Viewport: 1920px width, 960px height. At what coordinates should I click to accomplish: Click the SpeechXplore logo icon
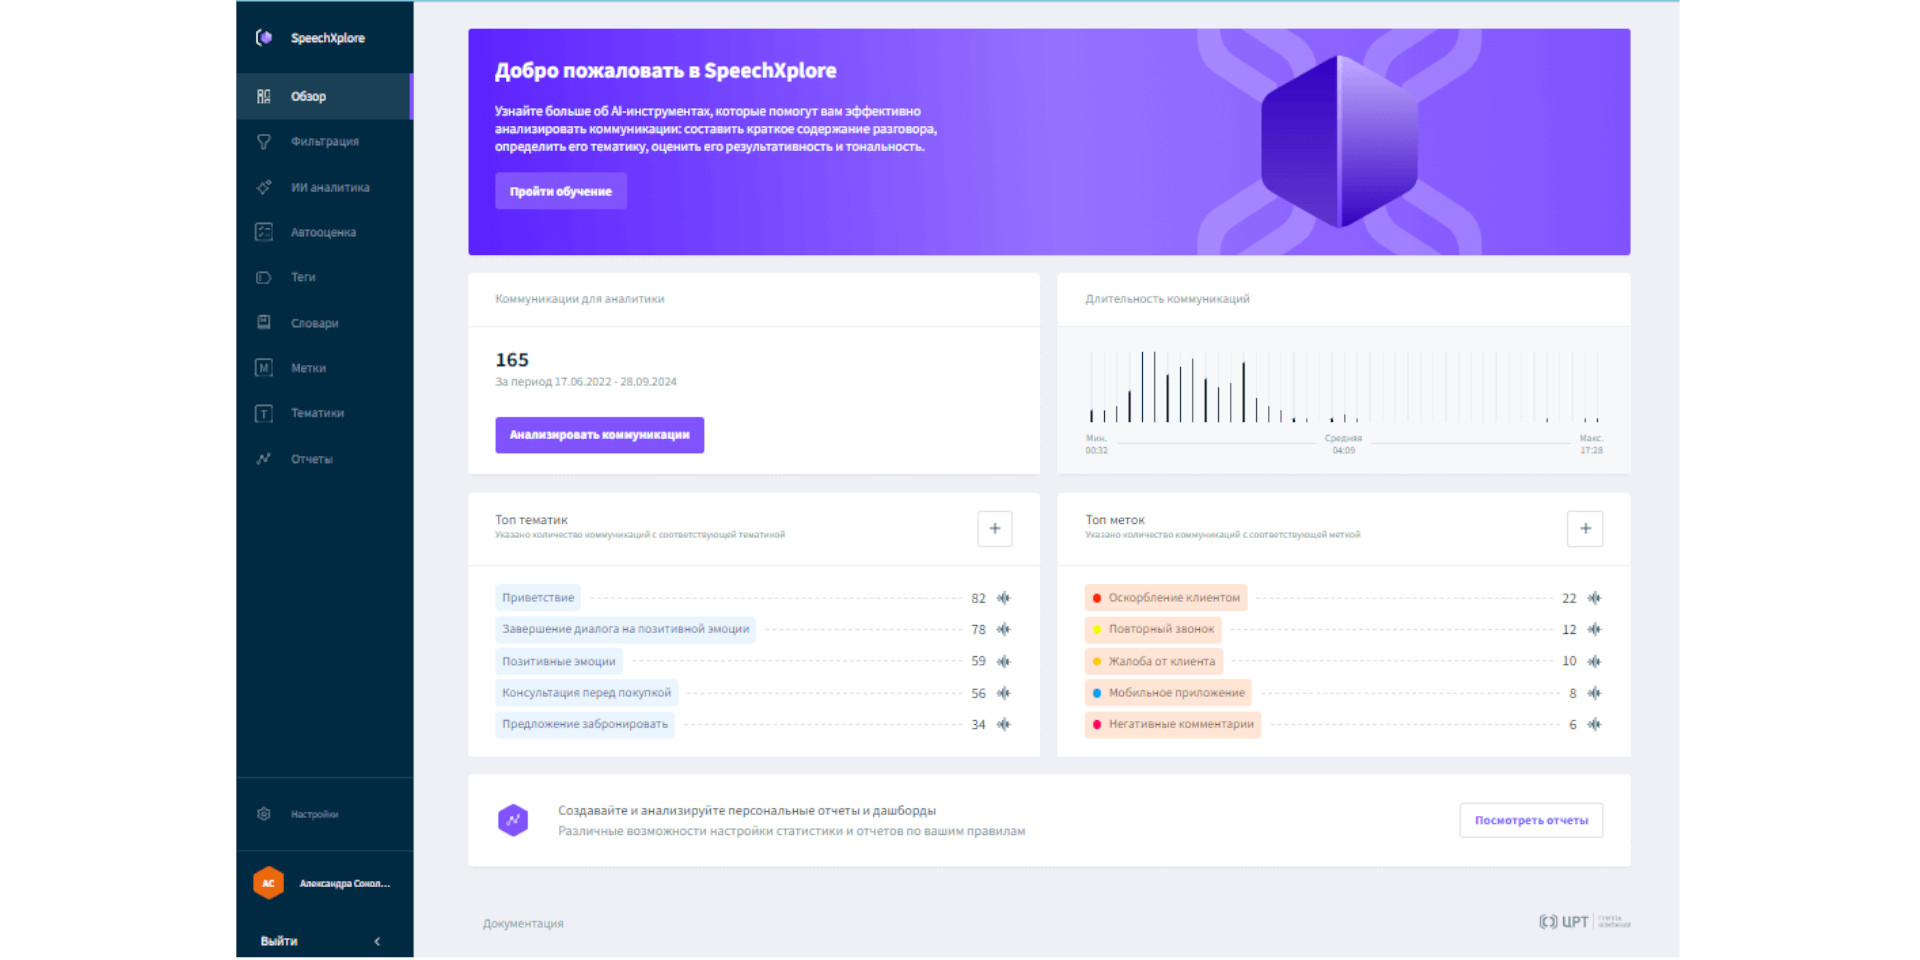coord(264,38)
